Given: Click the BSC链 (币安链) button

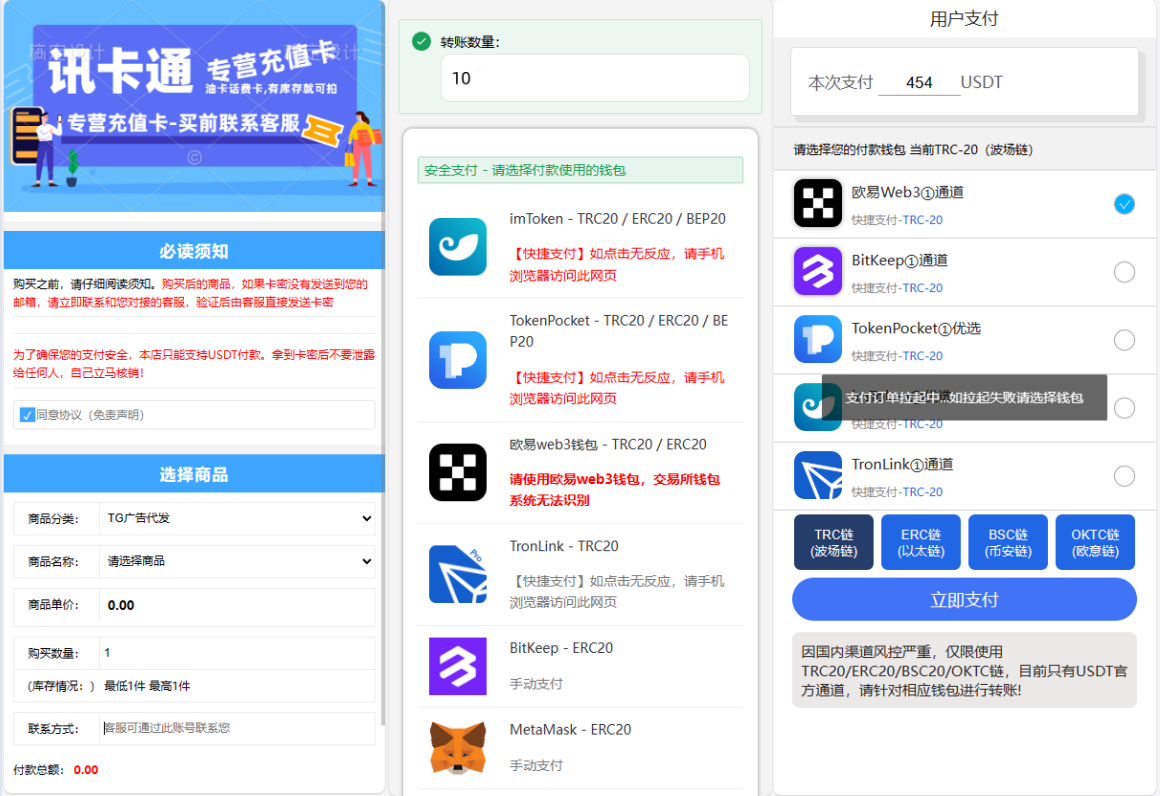Looking at the screenshot, I should 1007,541.
